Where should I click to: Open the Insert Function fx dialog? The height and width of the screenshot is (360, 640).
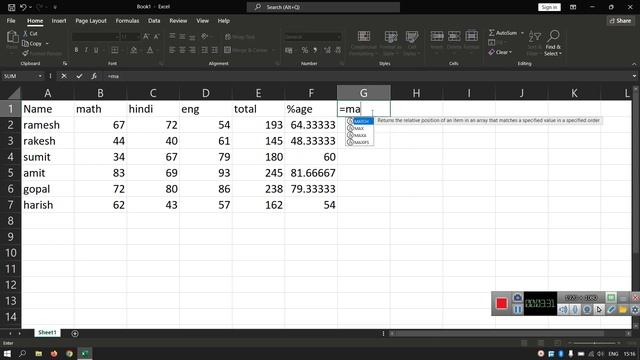[94, 76]
